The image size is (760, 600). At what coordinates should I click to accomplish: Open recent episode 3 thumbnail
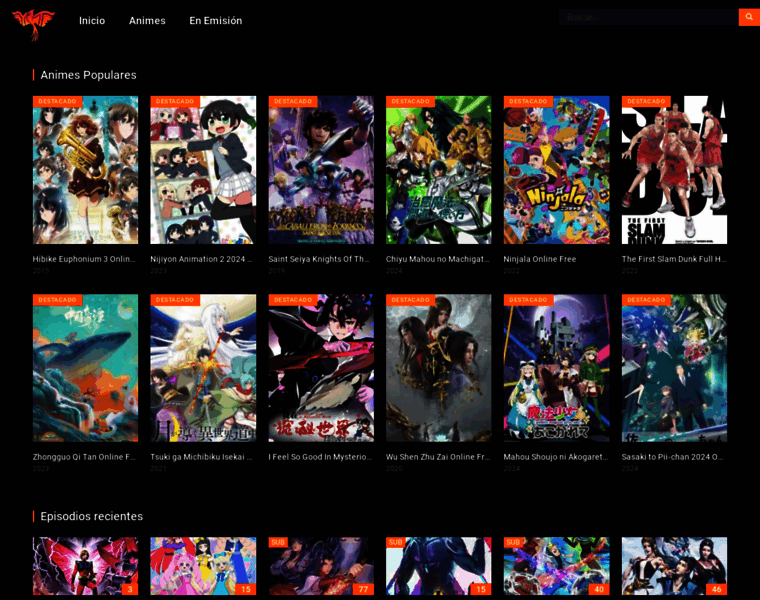[85, 566]
